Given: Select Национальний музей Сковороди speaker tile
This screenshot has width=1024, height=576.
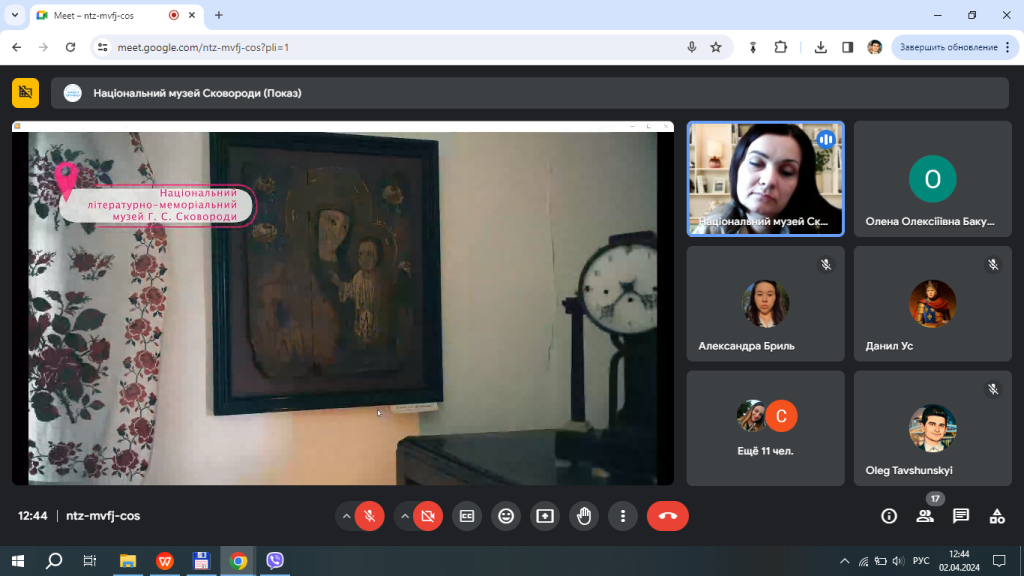Looking at the screenshot, I should coord(765,179).
